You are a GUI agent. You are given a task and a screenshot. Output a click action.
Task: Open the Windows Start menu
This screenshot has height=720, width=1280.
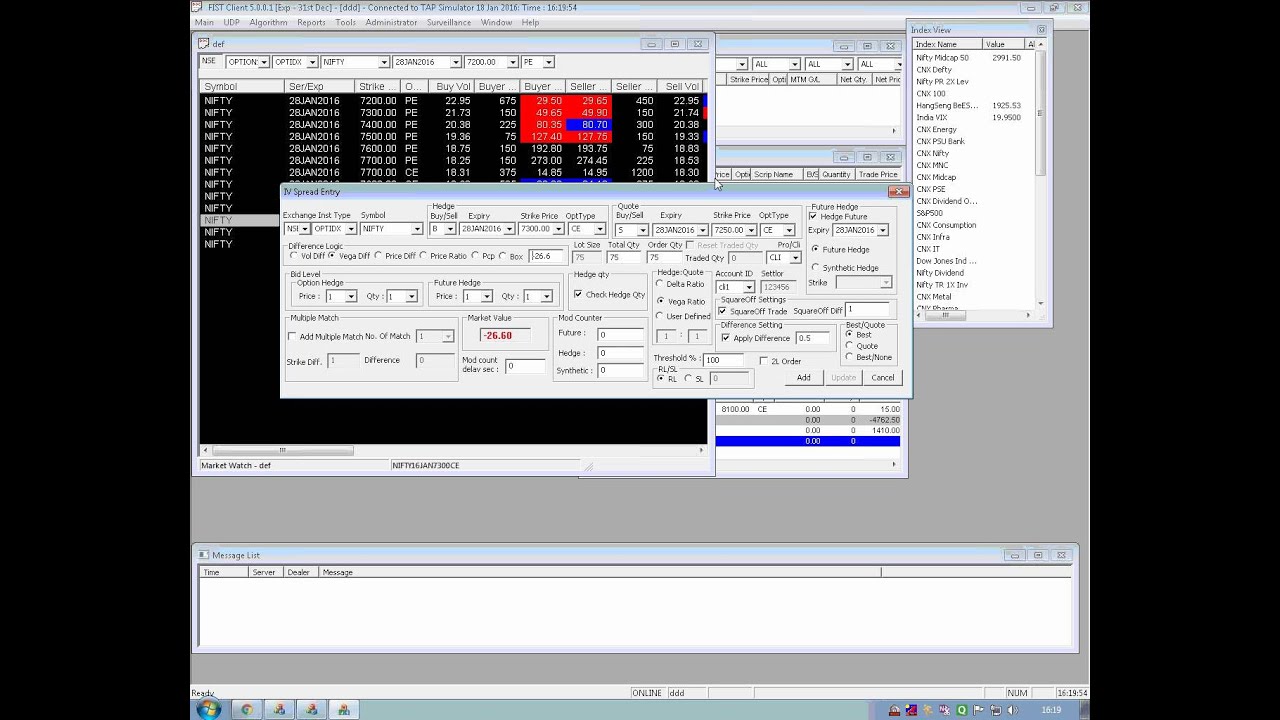(x=209, y=709)
